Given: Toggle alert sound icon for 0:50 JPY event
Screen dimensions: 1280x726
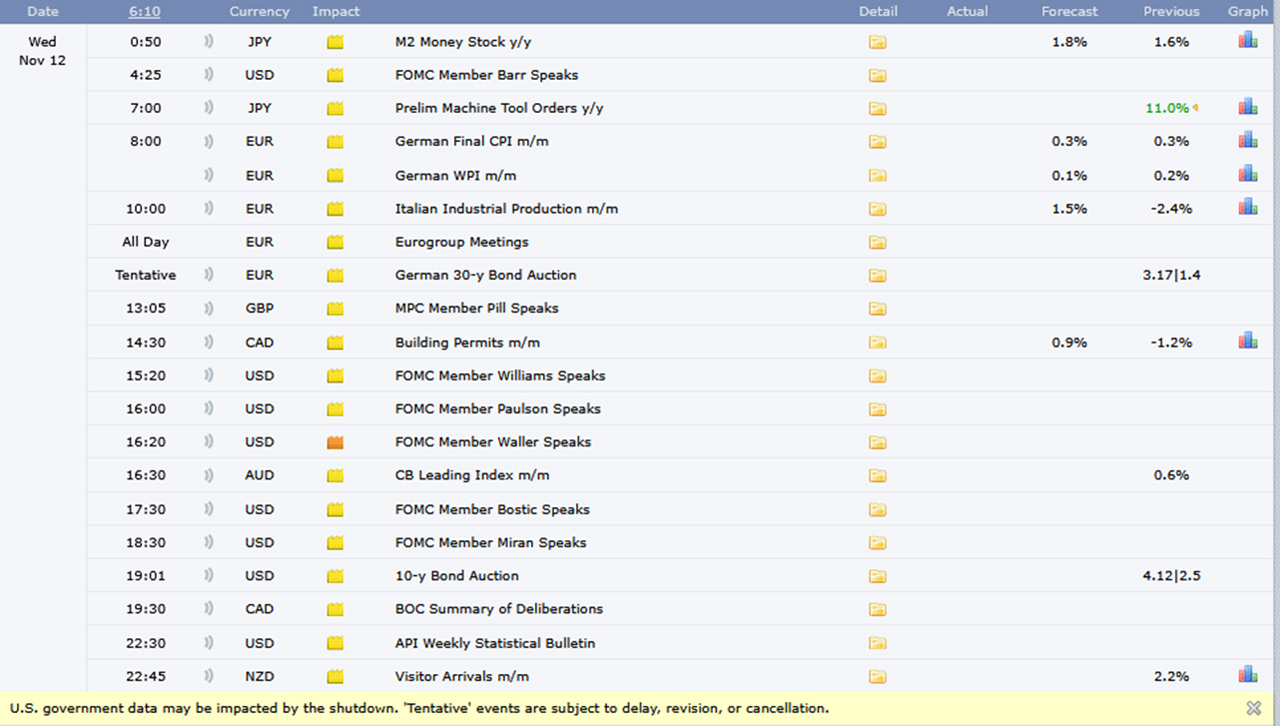Looking at the screenshot, I should [x=209, y=42].
